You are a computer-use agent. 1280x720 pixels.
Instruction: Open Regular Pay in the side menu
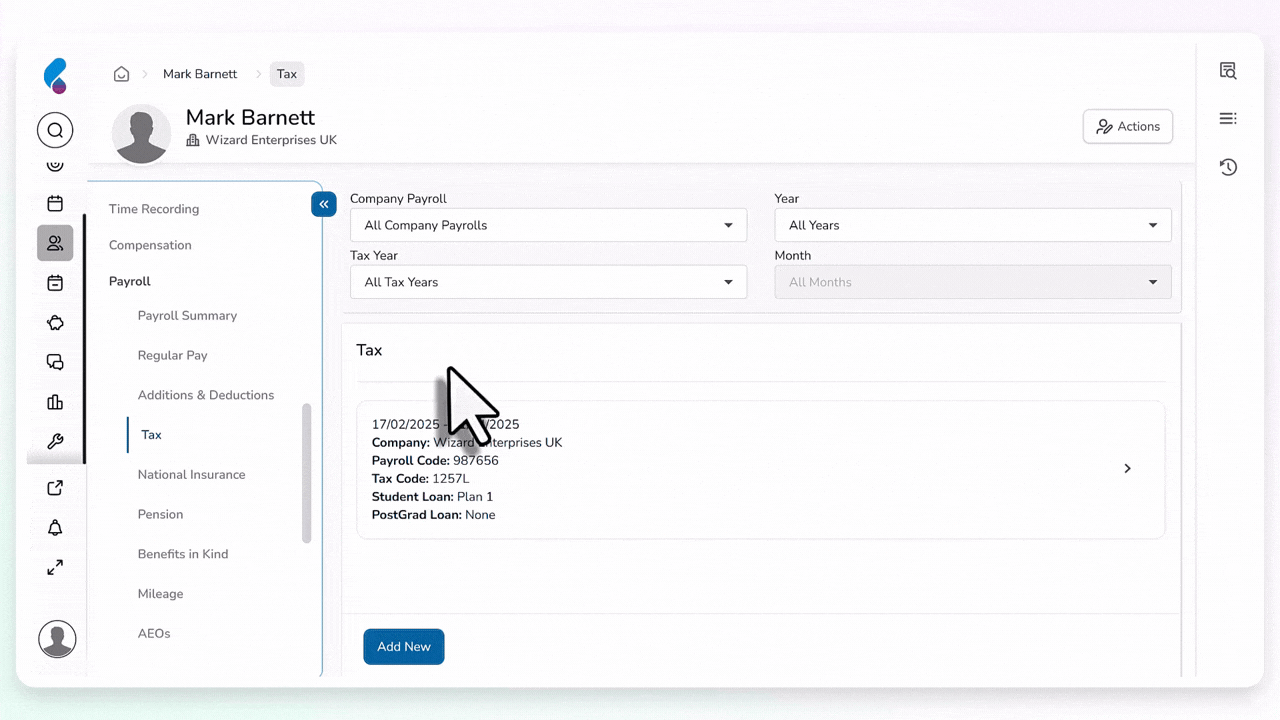pyautogui.click(x=173, y=355)
